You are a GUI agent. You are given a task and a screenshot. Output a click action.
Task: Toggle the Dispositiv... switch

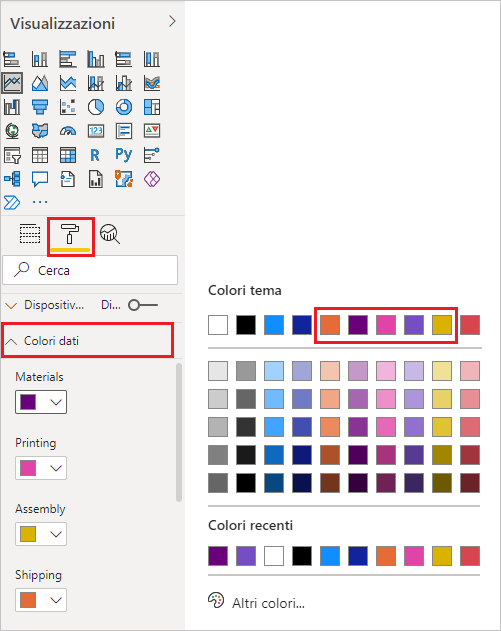(x=143, y=305)
